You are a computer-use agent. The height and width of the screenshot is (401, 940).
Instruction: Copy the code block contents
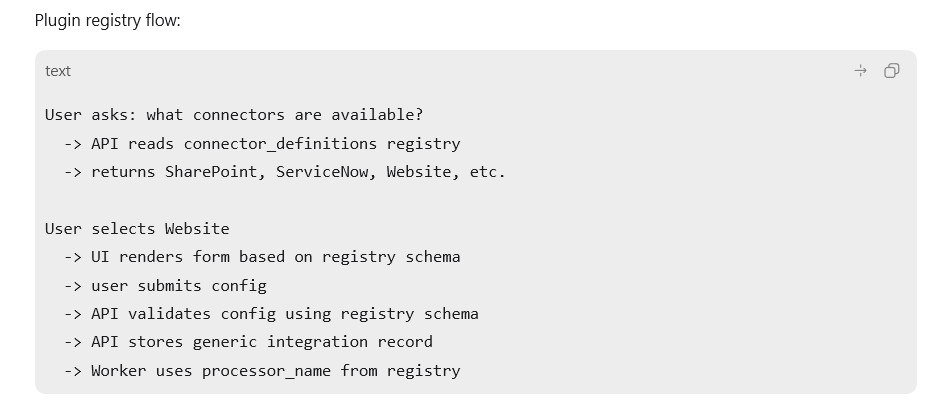coord(891,71)
